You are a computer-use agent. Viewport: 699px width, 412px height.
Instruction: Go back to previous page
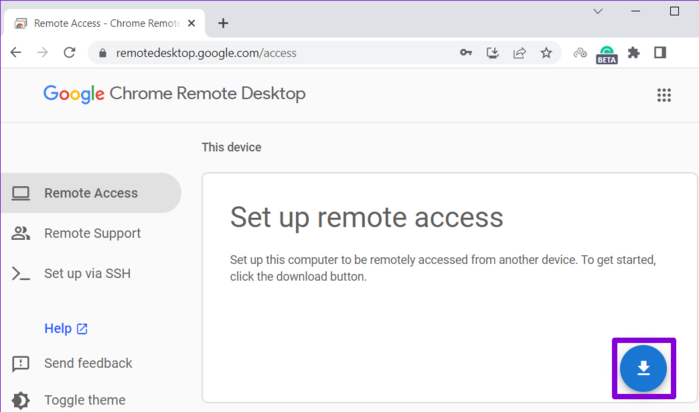pos(16,53)
